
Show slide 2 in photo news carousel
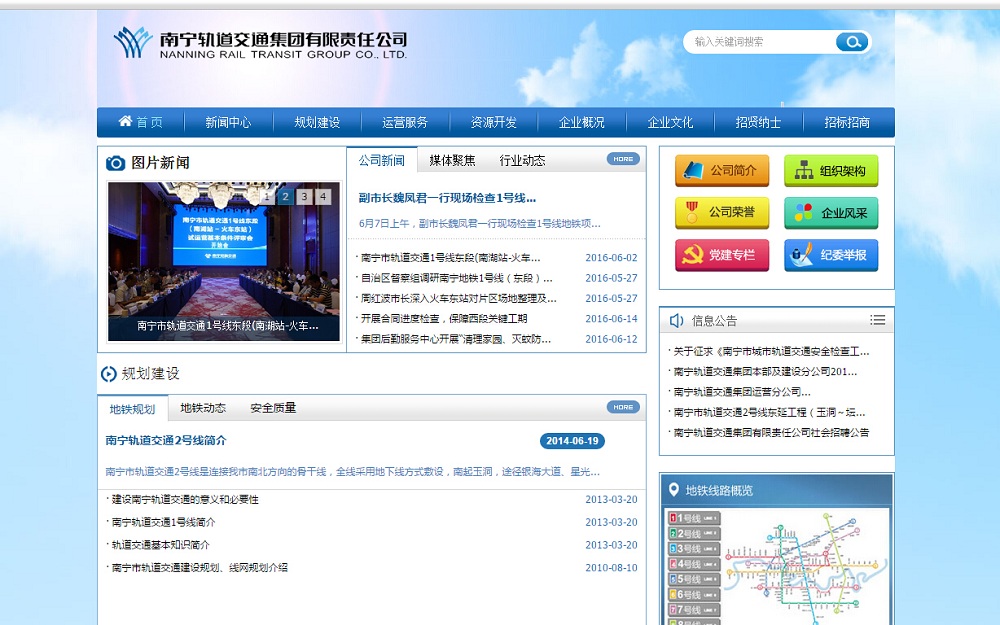(x=286, y=197)
